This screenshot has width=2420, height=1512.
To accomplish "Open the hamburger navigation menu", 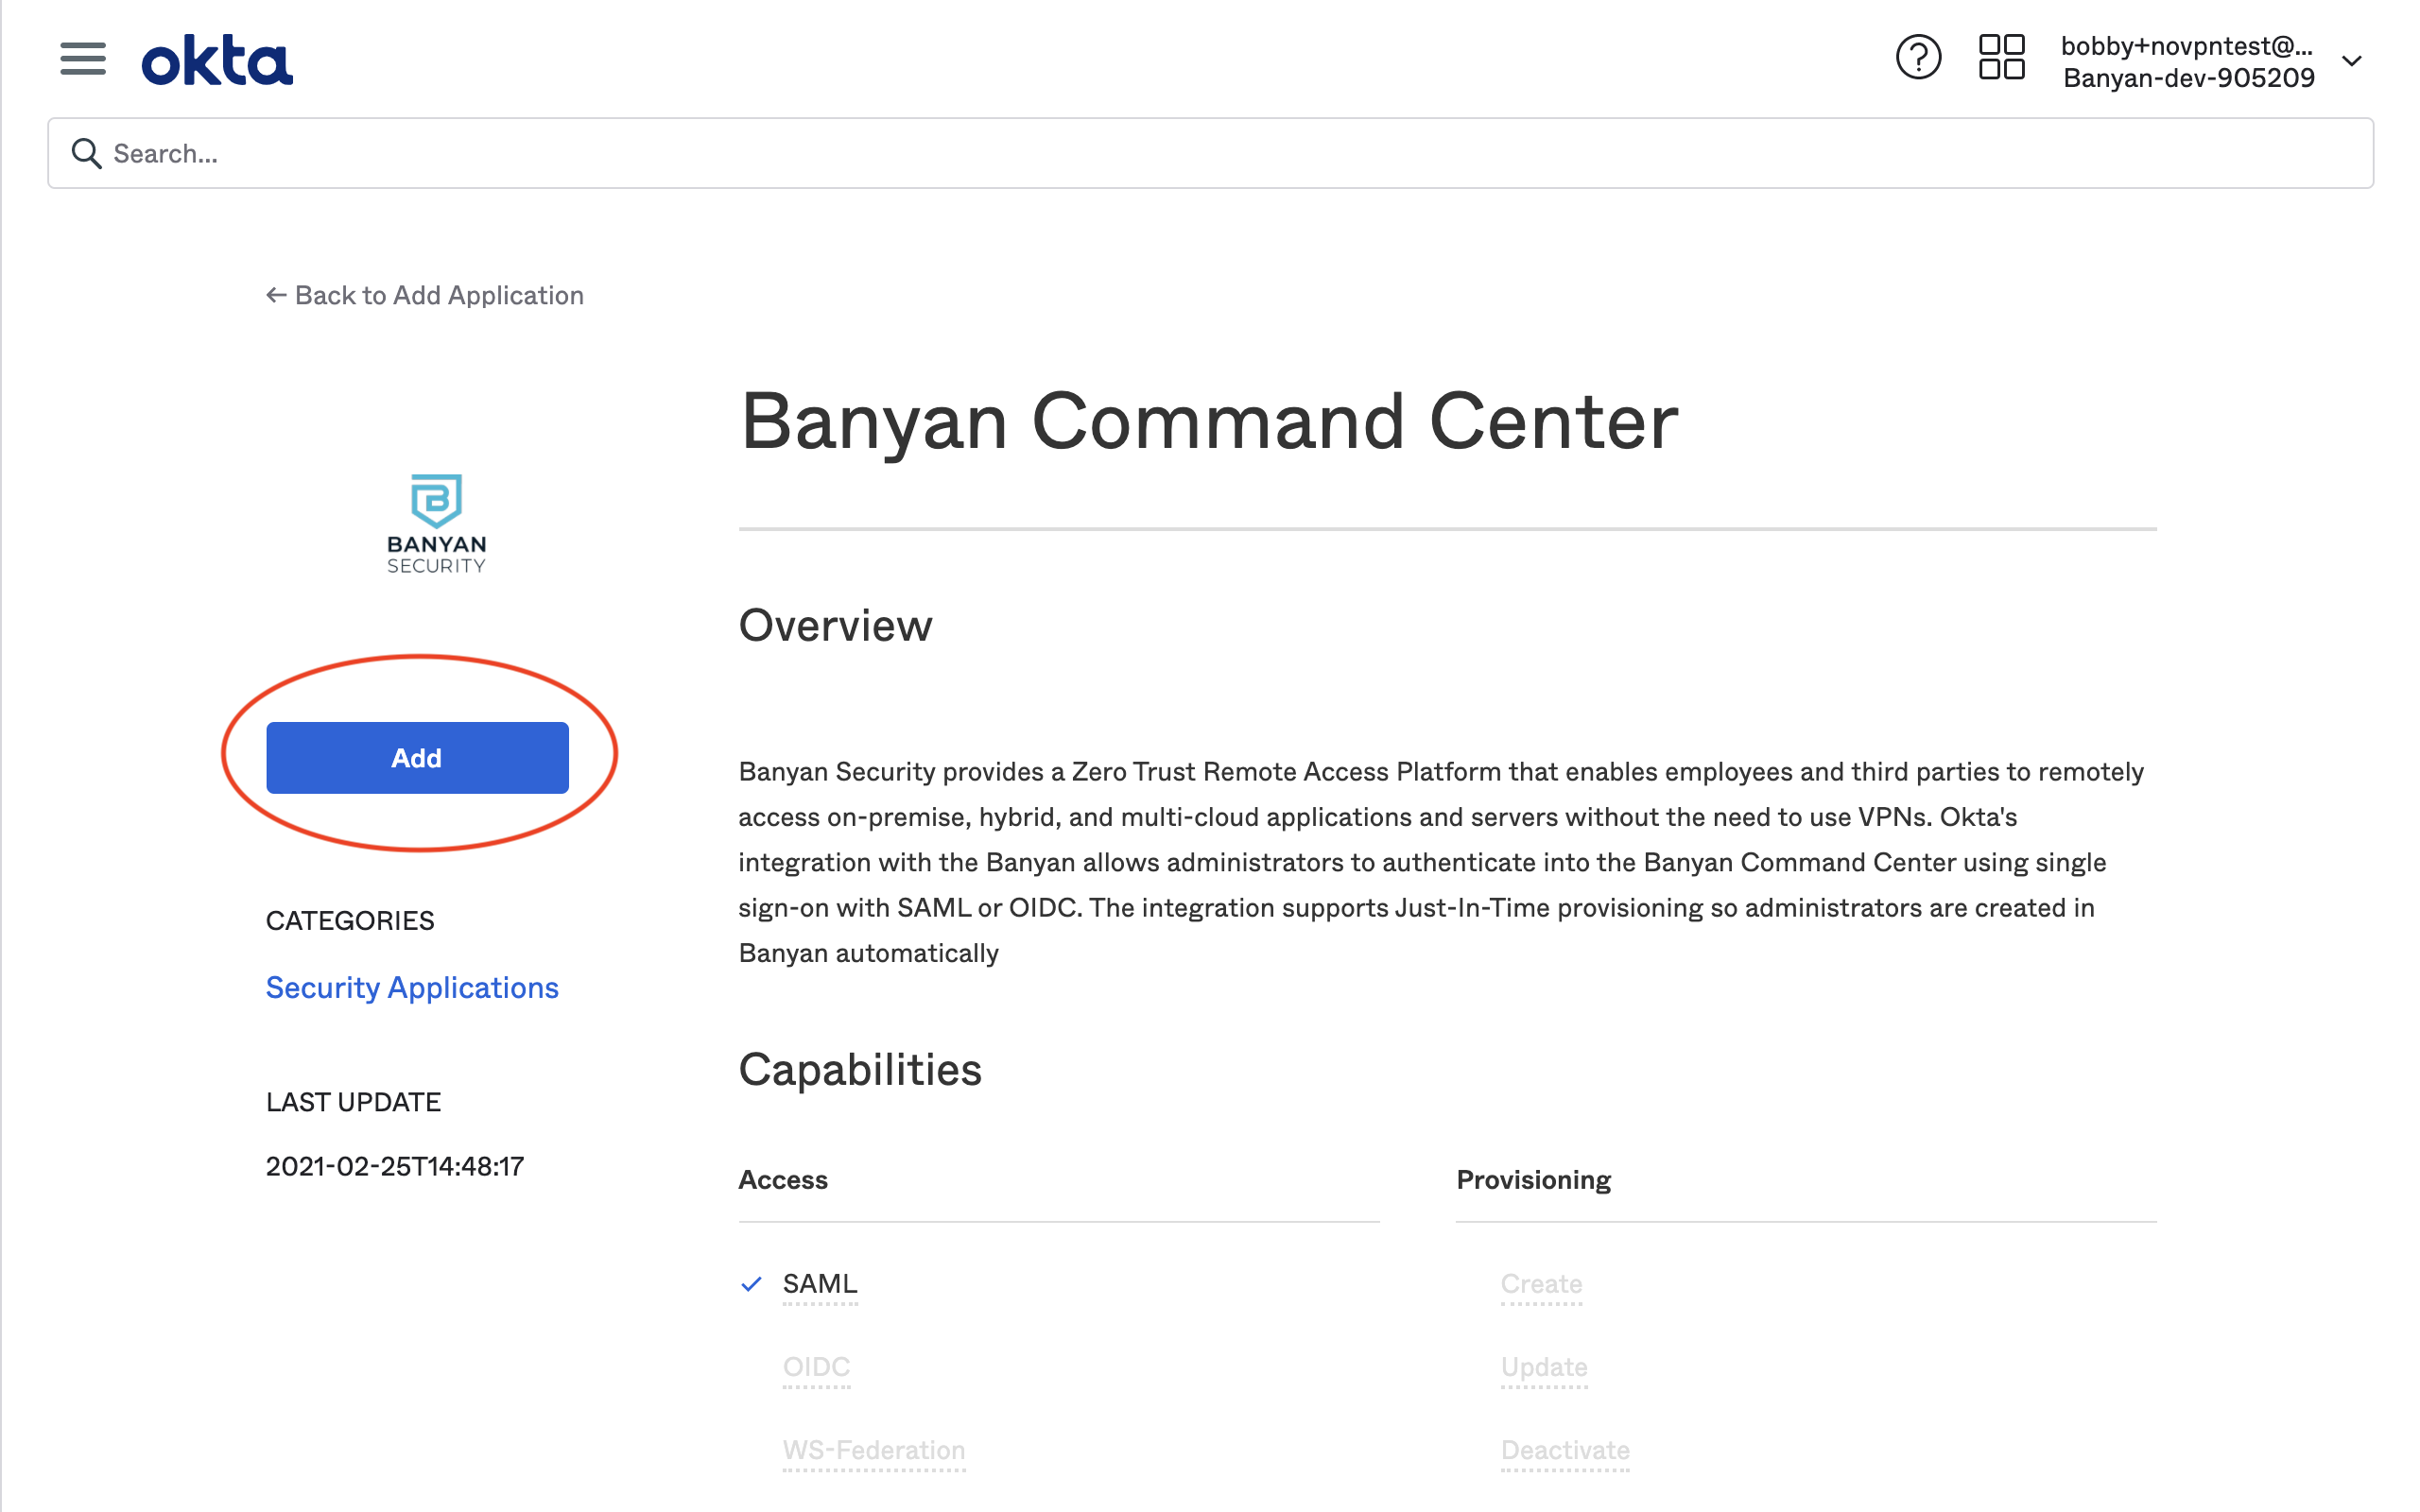I will click(82, 59).
